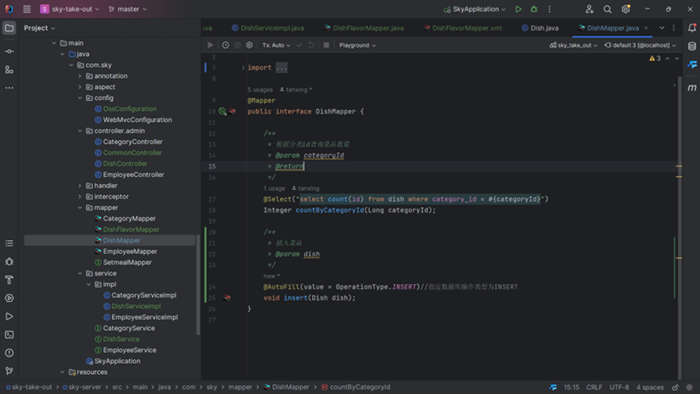Open the Build hammer tool window
Screen dimensions: 700x394
coord(9,280)
